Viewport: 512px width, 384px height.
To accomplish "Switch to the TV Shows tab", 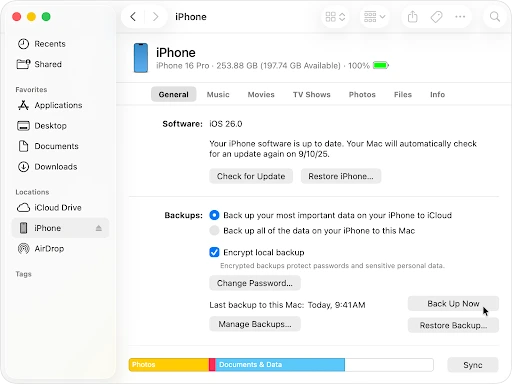I will tap(312, 94).
